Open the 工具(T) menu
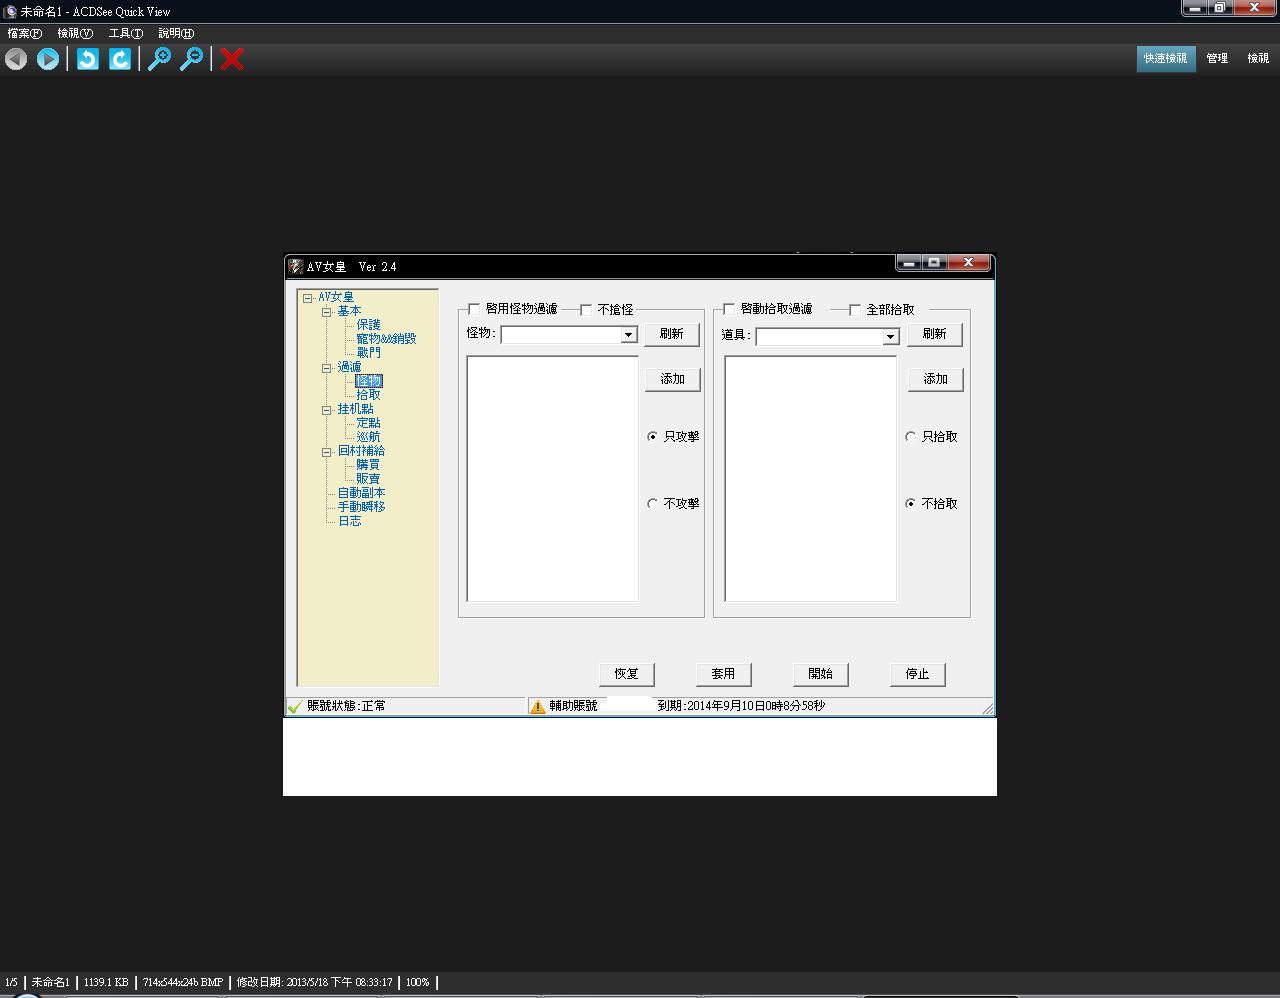This screenshot has height=998, width=1280. click(x=126, y=33)
